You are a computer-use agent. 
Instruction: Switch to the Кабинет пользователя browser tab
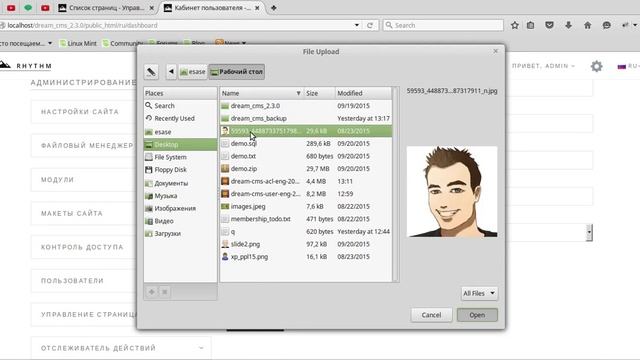click(x=213, y=8)
